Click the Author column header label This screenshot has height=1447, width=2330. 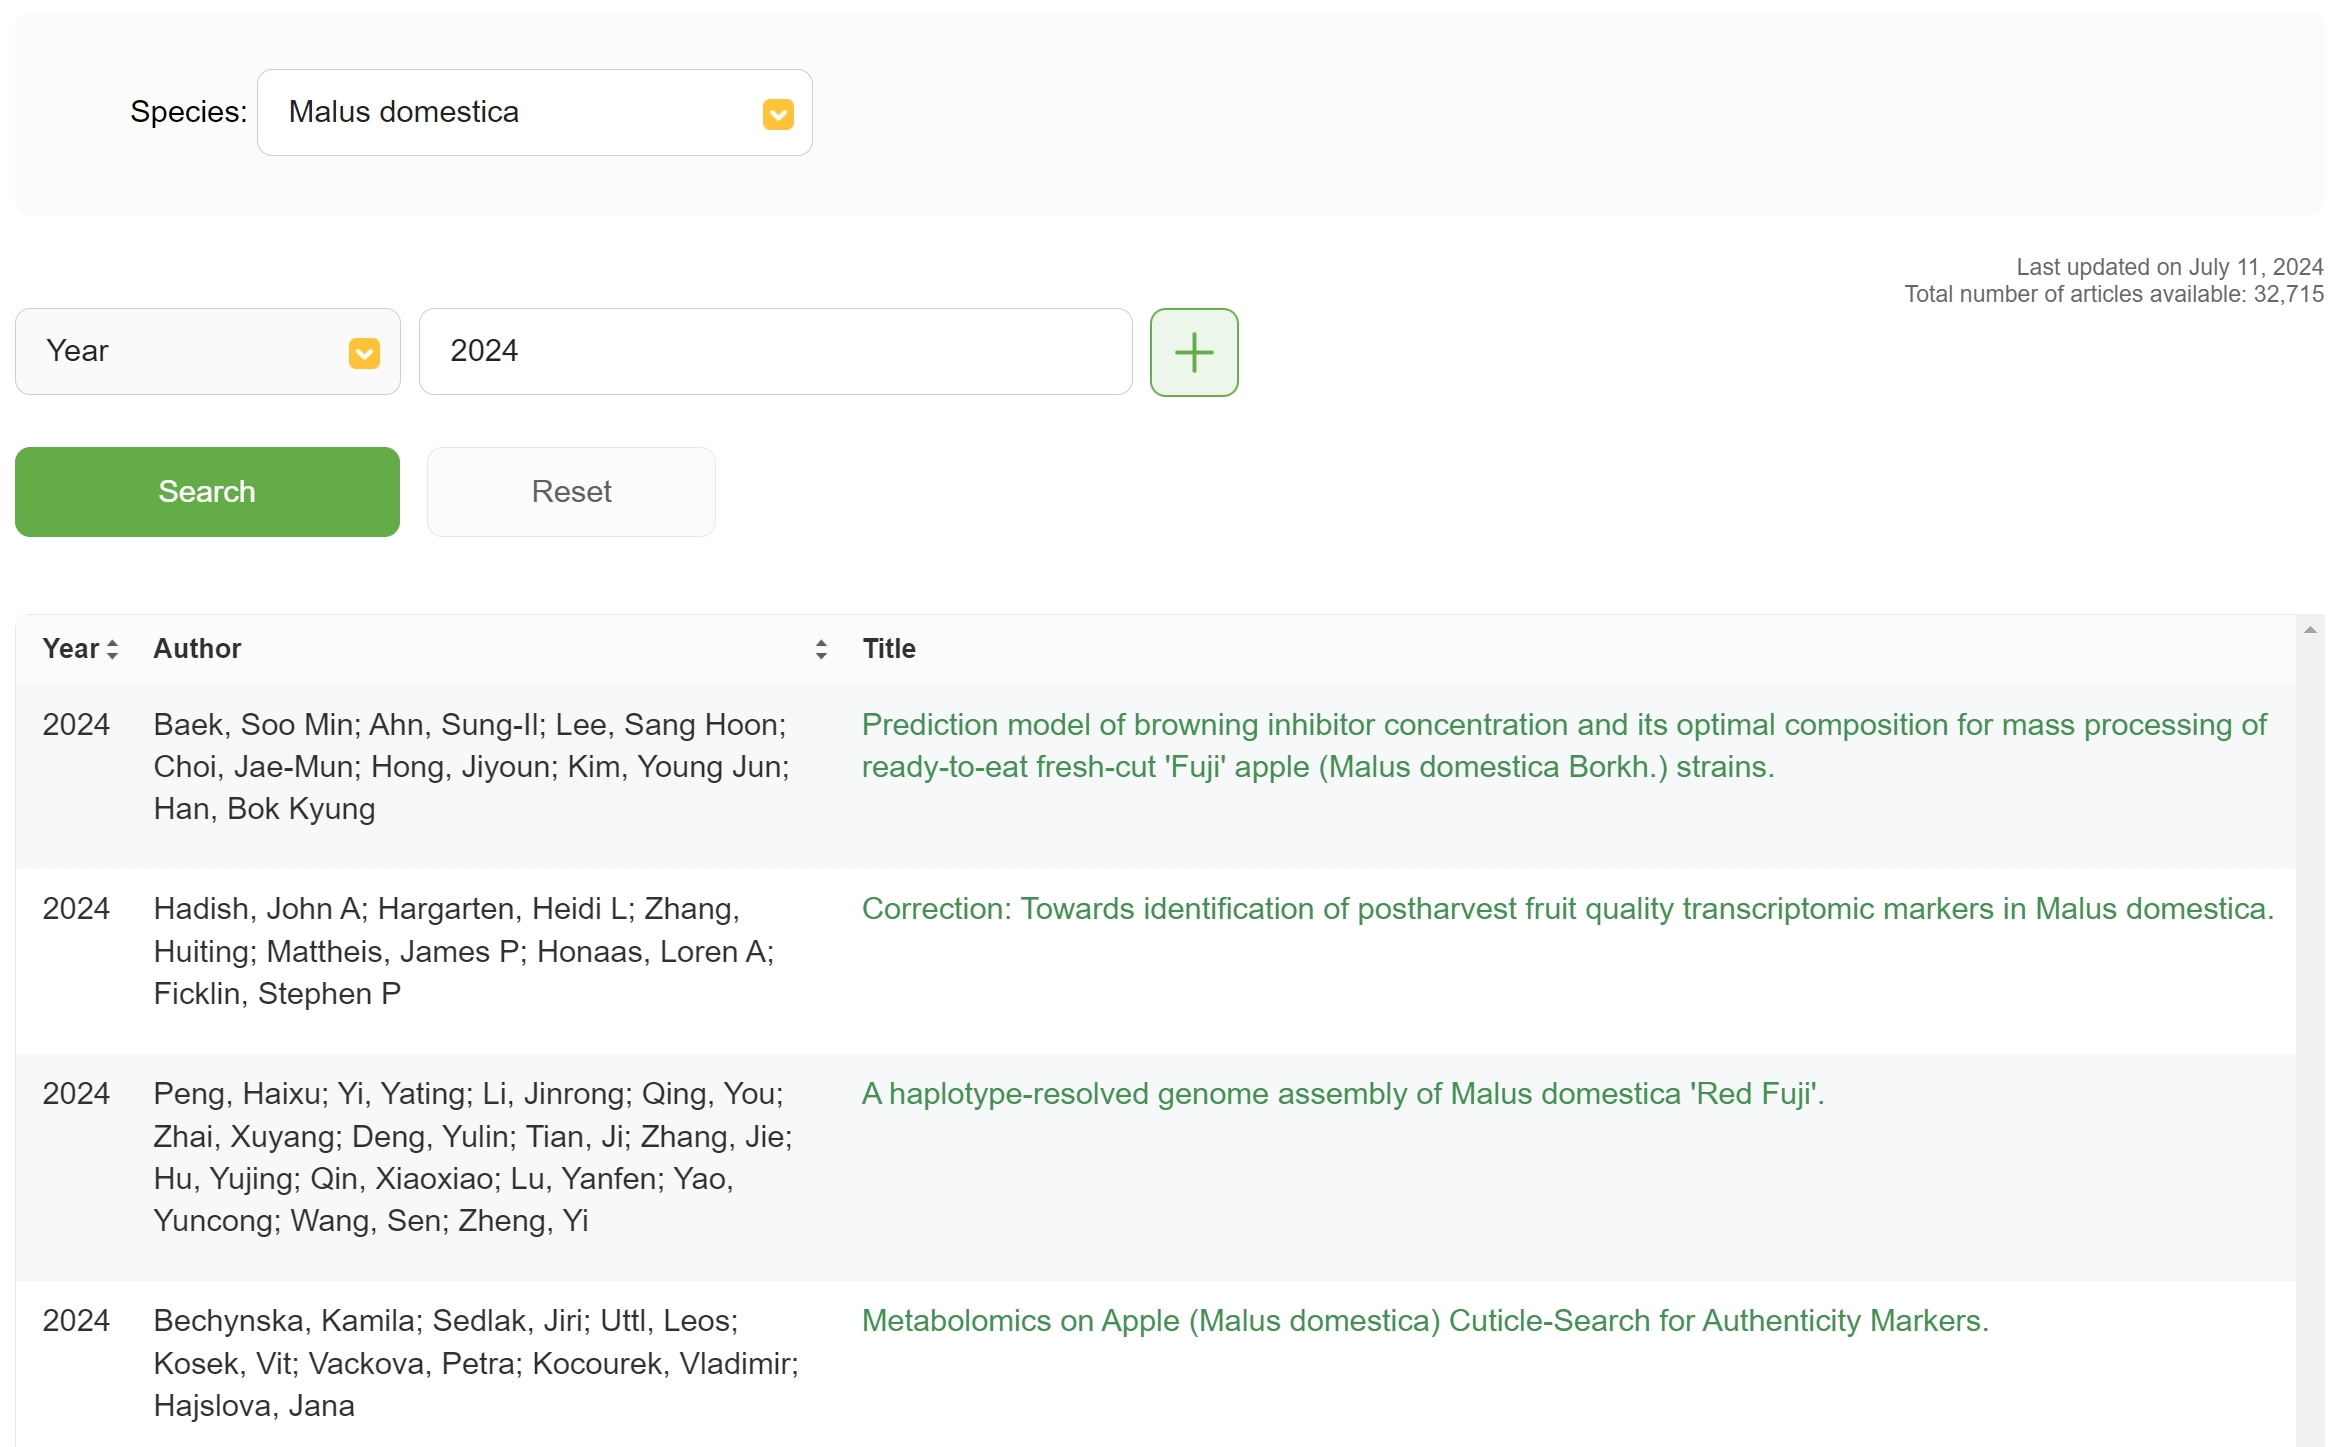(197, 648)
